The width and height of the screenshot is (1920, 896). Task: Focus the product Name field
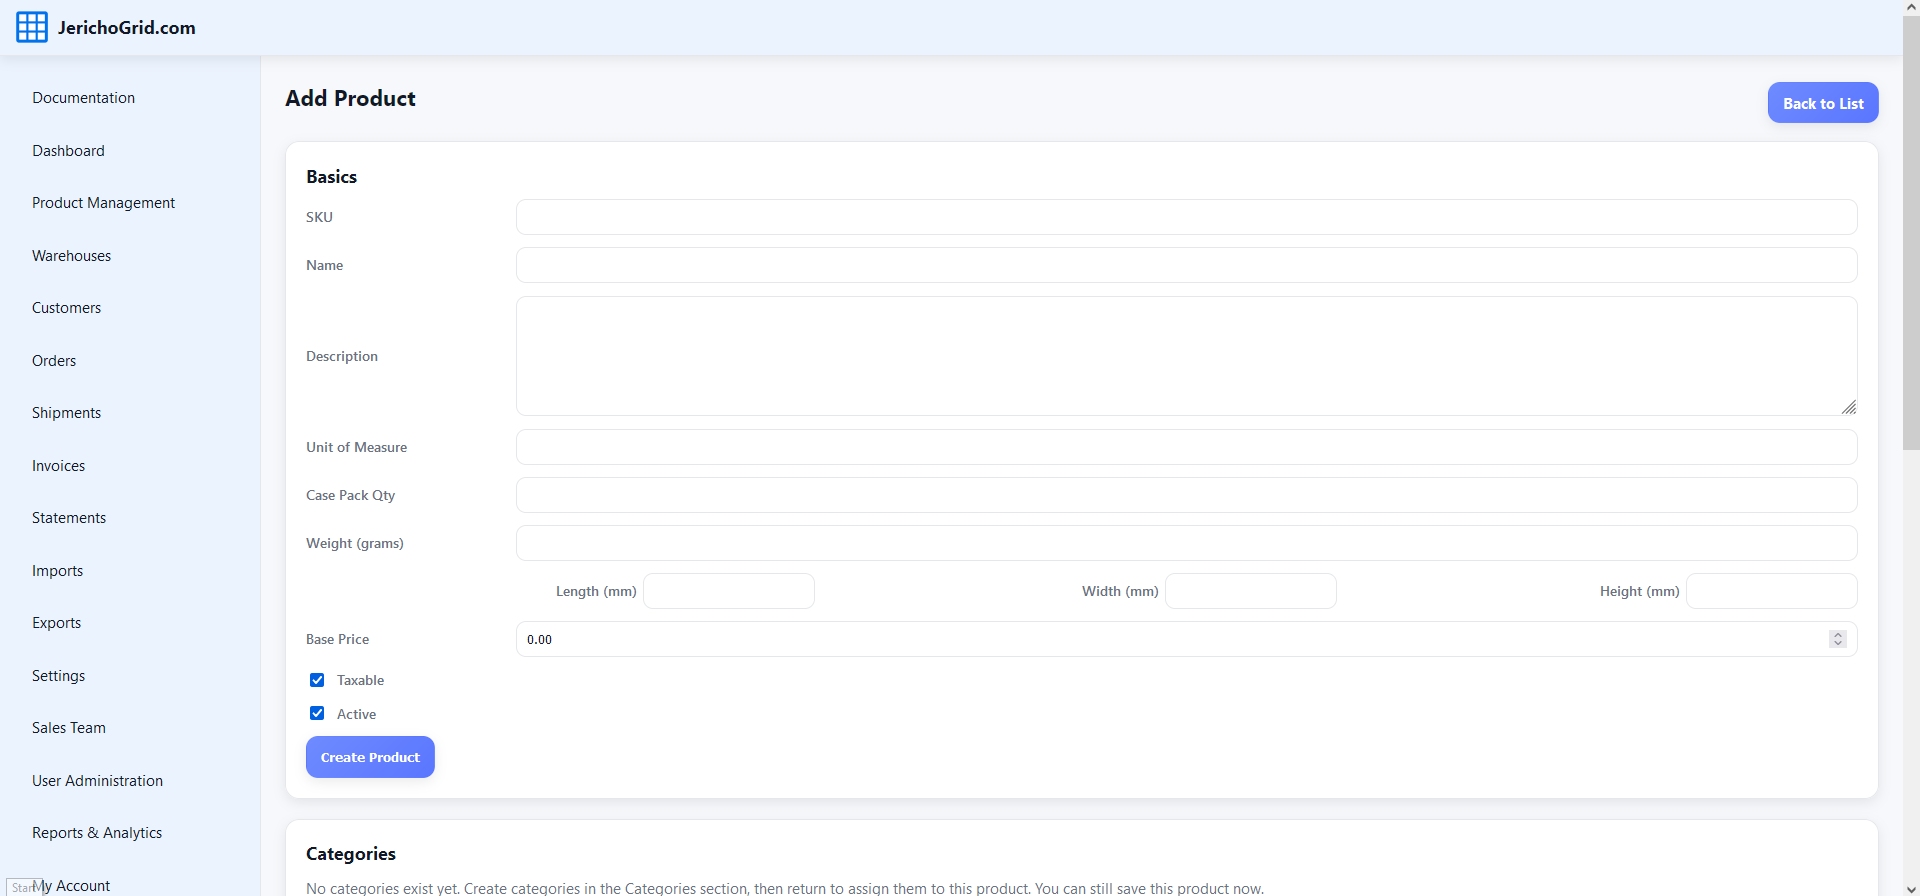pos(1186,265)
